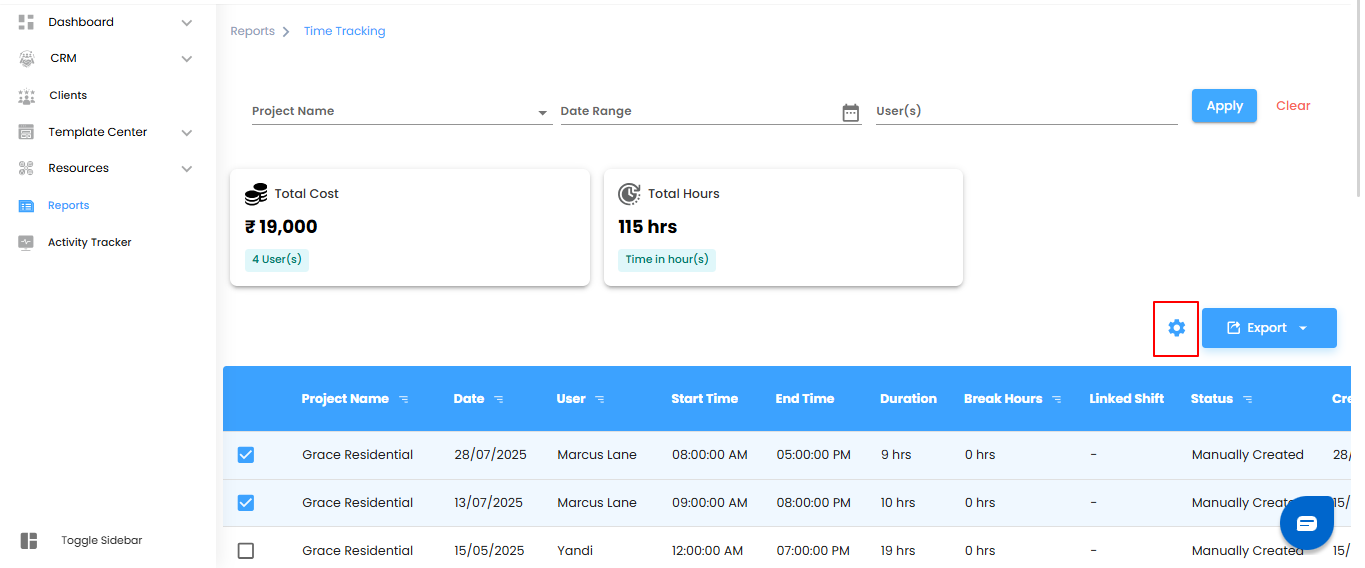Uncheck the 13/07/2025 Marcus Lane row
Image resolution: width=1365 pixels, height=568 pixels.
pos(246,503)
